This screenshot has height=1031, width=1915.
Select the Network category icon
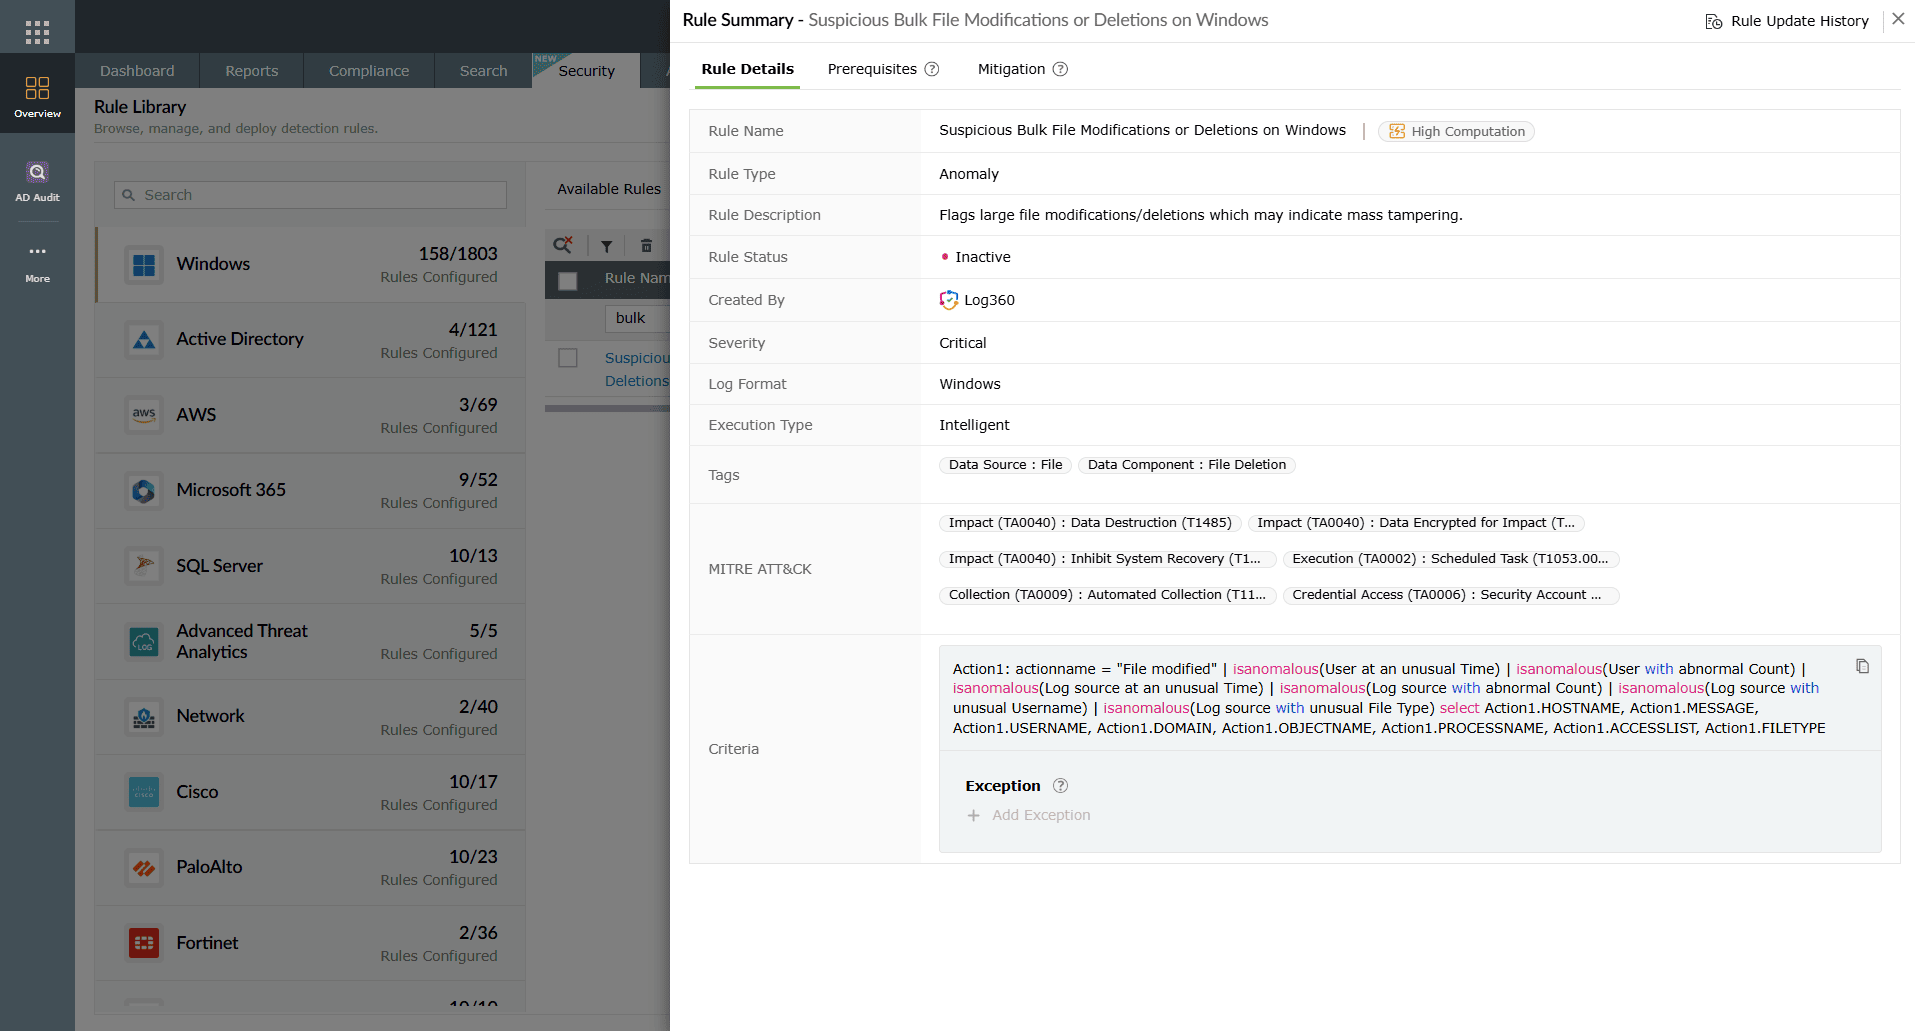144,717
